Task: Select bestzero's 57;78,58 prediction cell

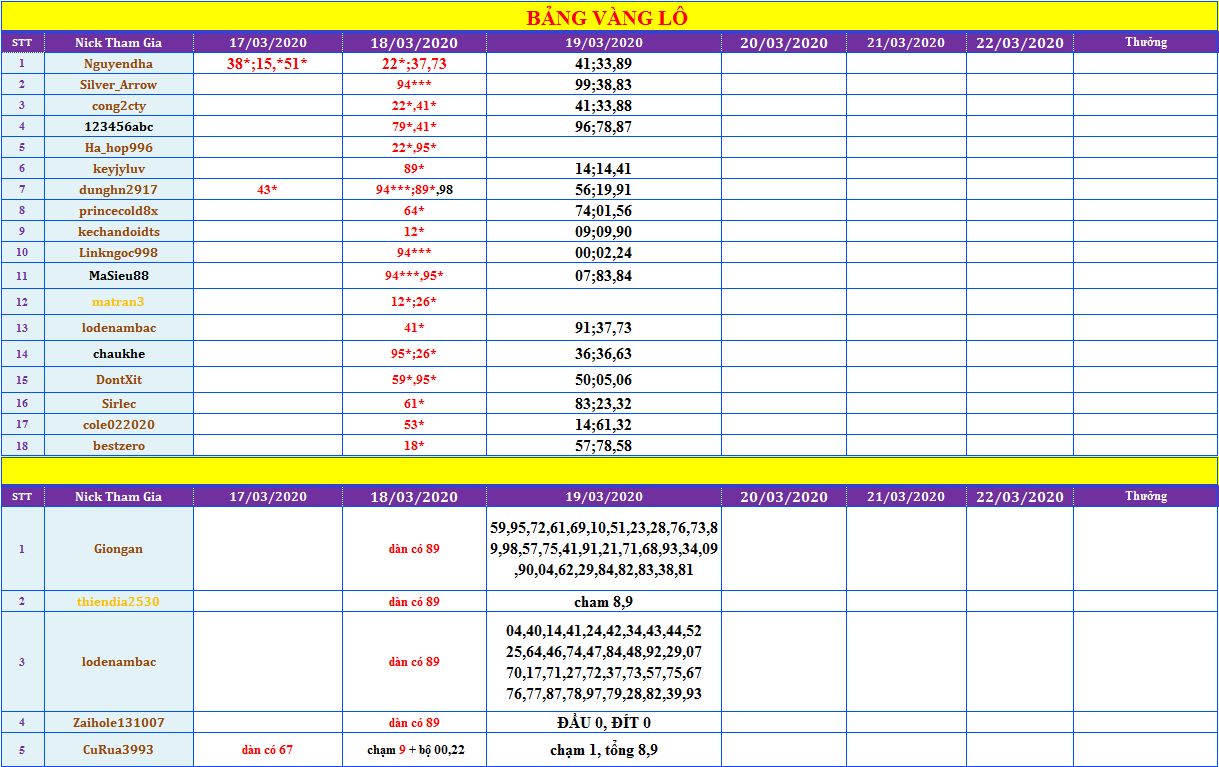Action: click(x=603, y=446)
